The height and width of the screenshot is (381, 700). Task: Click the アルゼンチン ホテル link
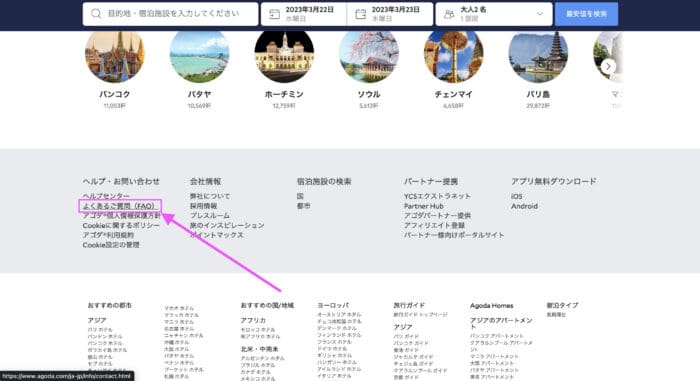[x=262, y=358]
